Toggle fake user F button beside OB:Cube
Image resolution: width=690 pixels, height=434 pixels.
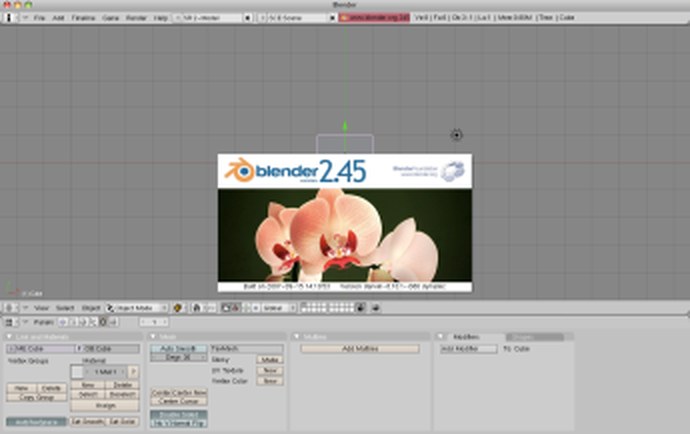[x=79, y=349]
